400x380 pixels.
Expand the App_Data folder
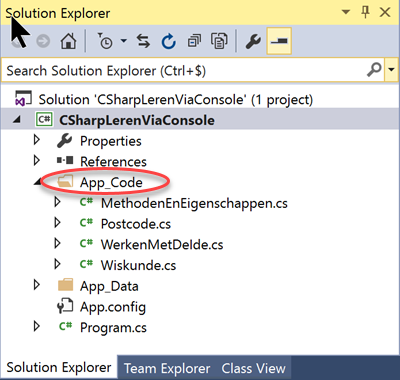click(37, 285)
